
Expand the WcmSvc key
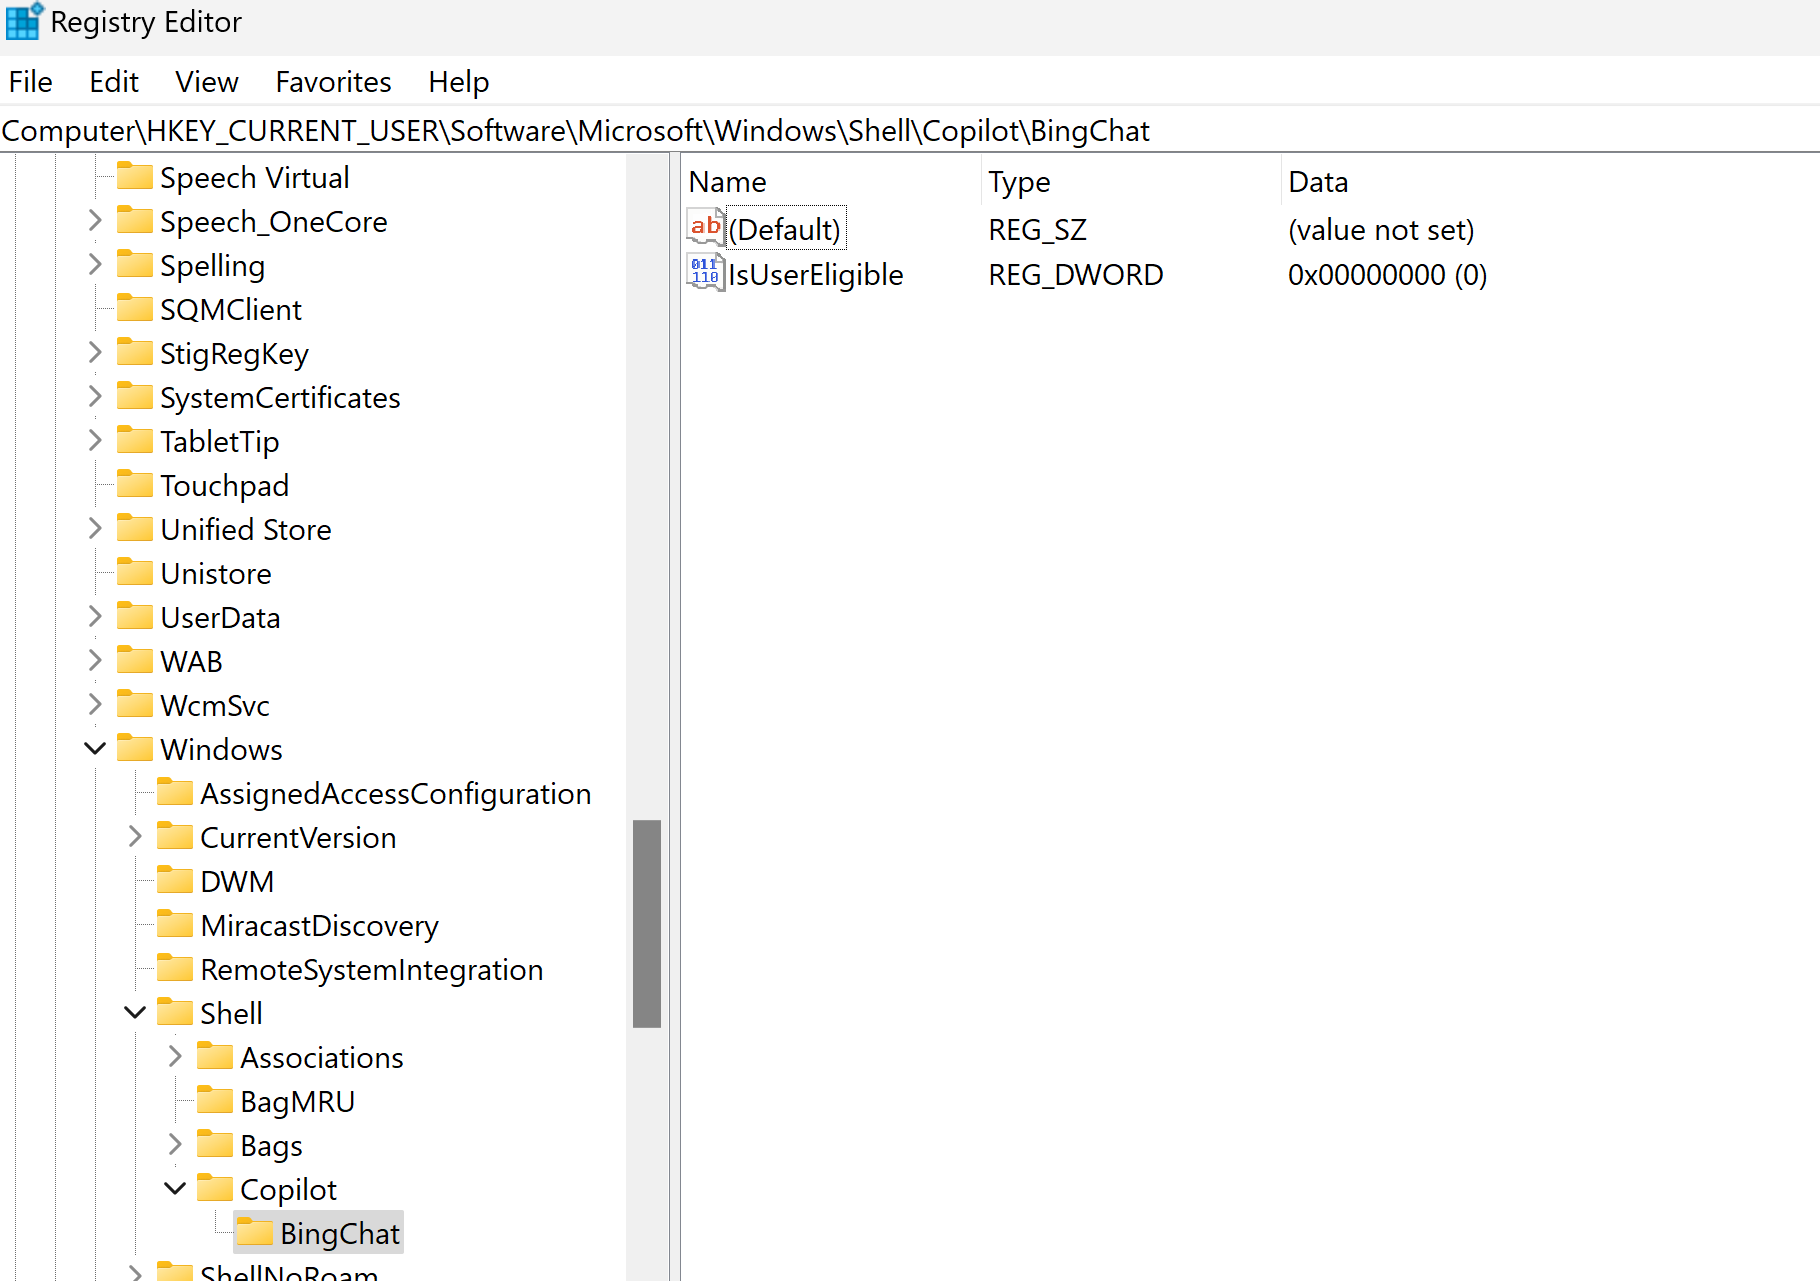pos(95,705)
